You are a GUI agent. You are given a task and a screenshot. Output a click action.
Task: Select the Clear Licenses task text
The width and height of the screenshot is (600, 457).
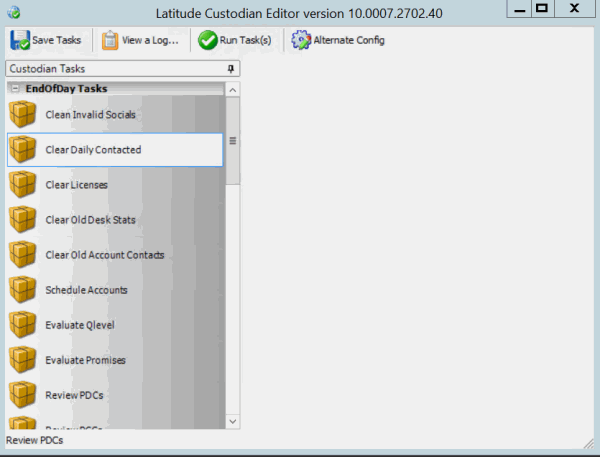[x=77, y=185]
